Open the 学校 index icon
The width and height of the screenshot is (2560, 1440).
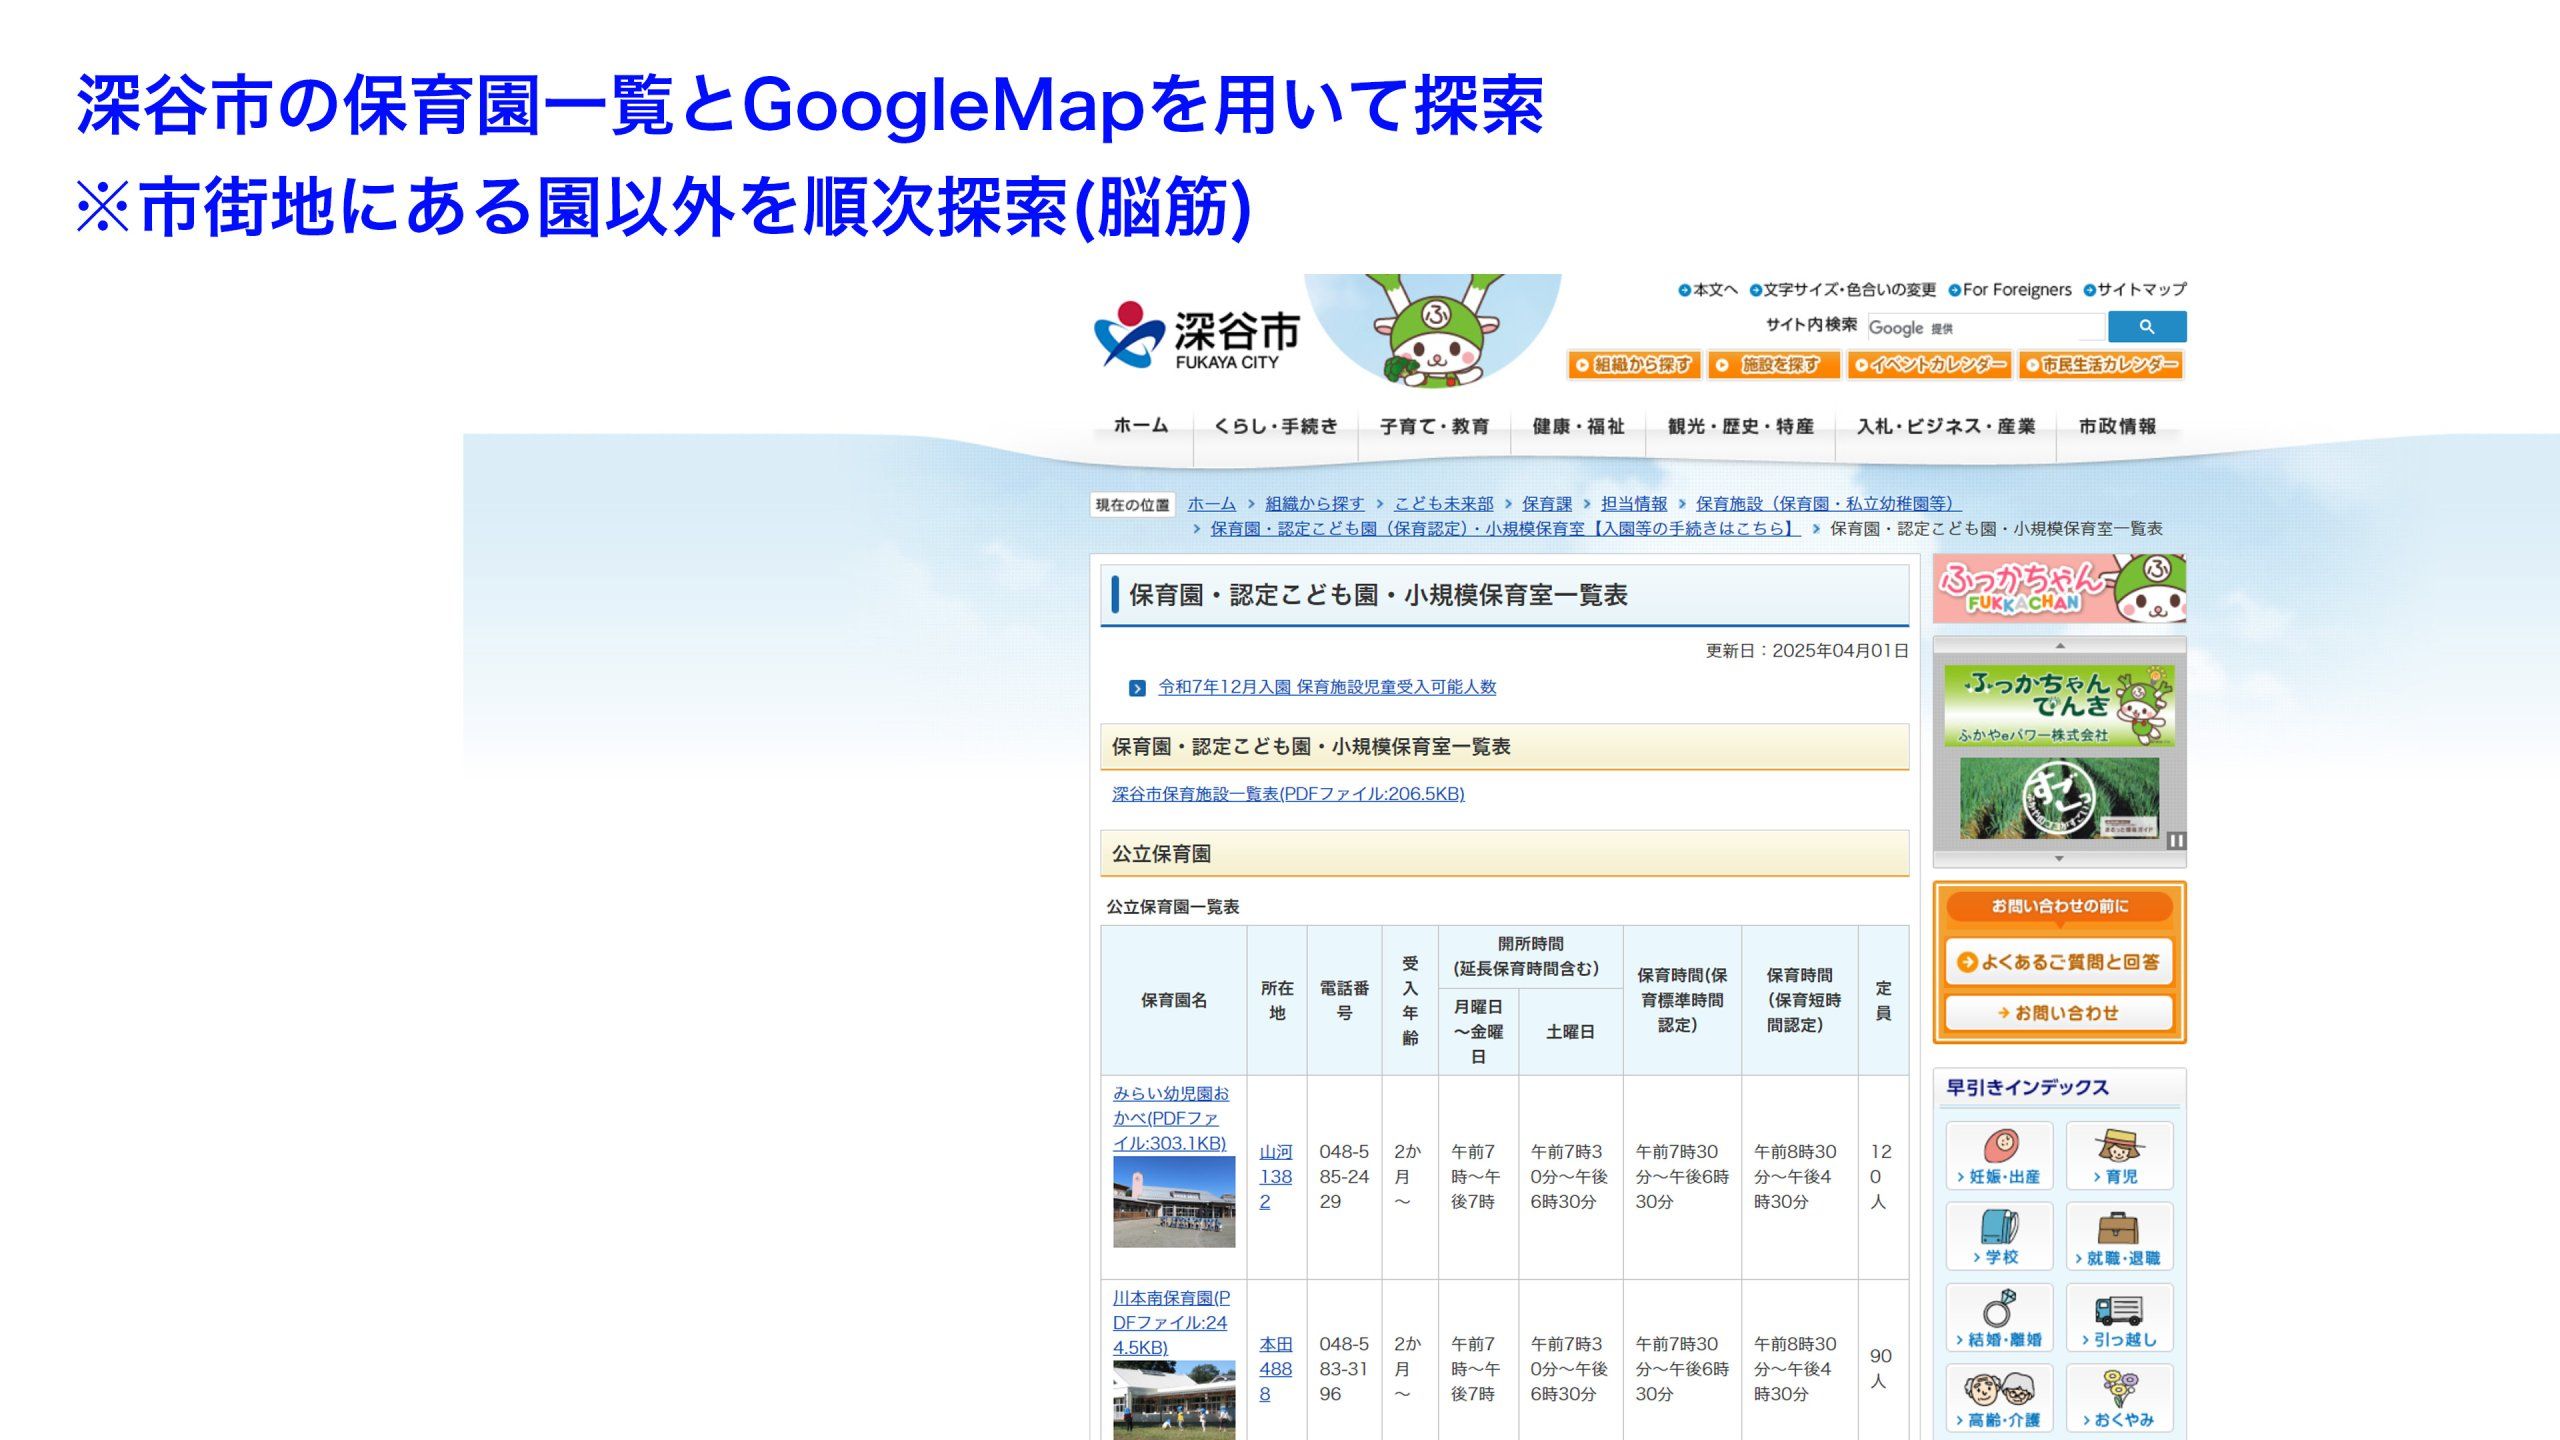(x=1999, y=1236)
